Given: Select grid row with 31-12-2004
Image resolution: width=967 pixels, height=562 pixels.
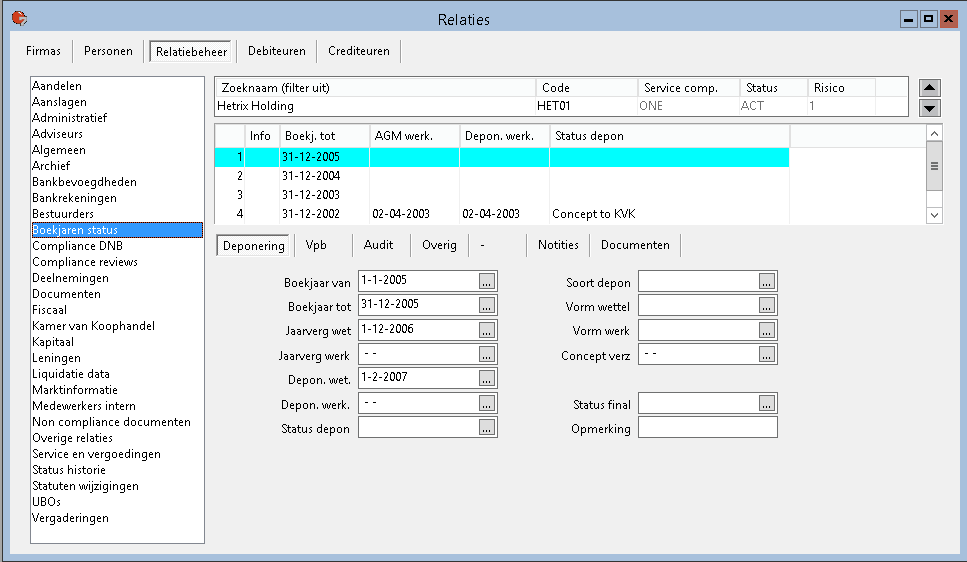Looking at the screenshot, I should pyautogui.click(x=501, y=176).
